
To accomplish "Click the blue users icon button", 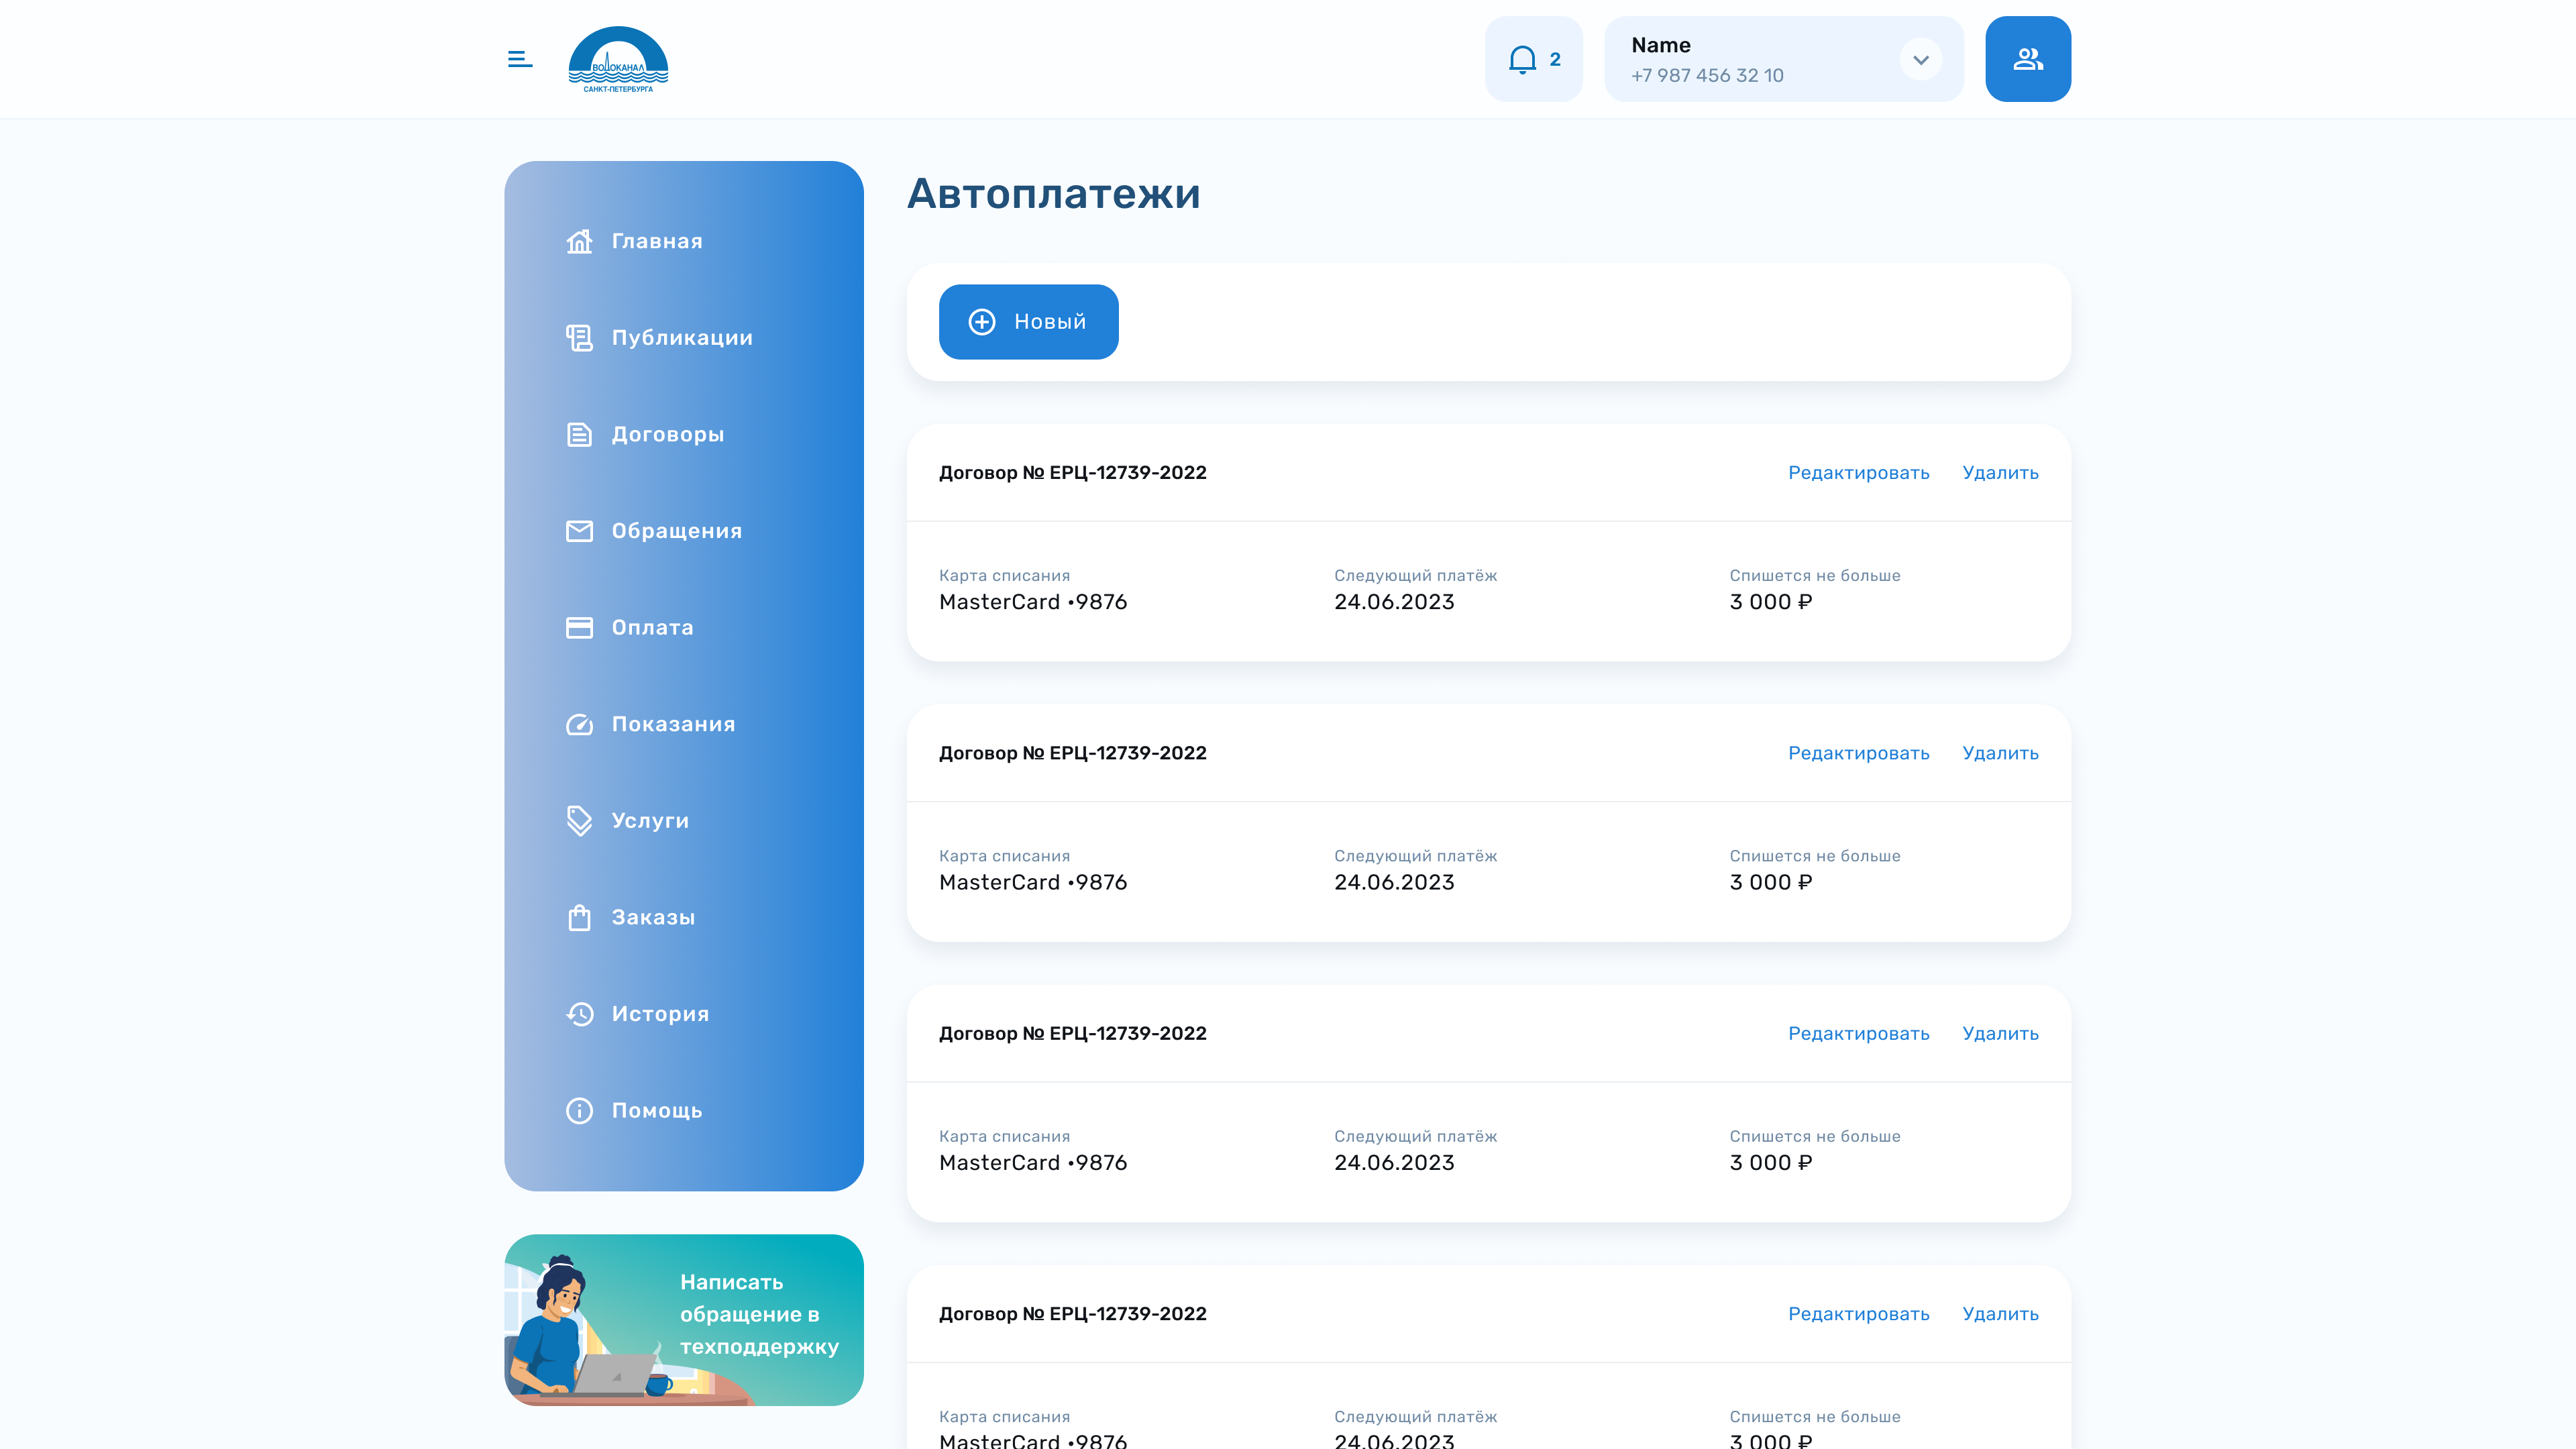I will point(2027,59).
